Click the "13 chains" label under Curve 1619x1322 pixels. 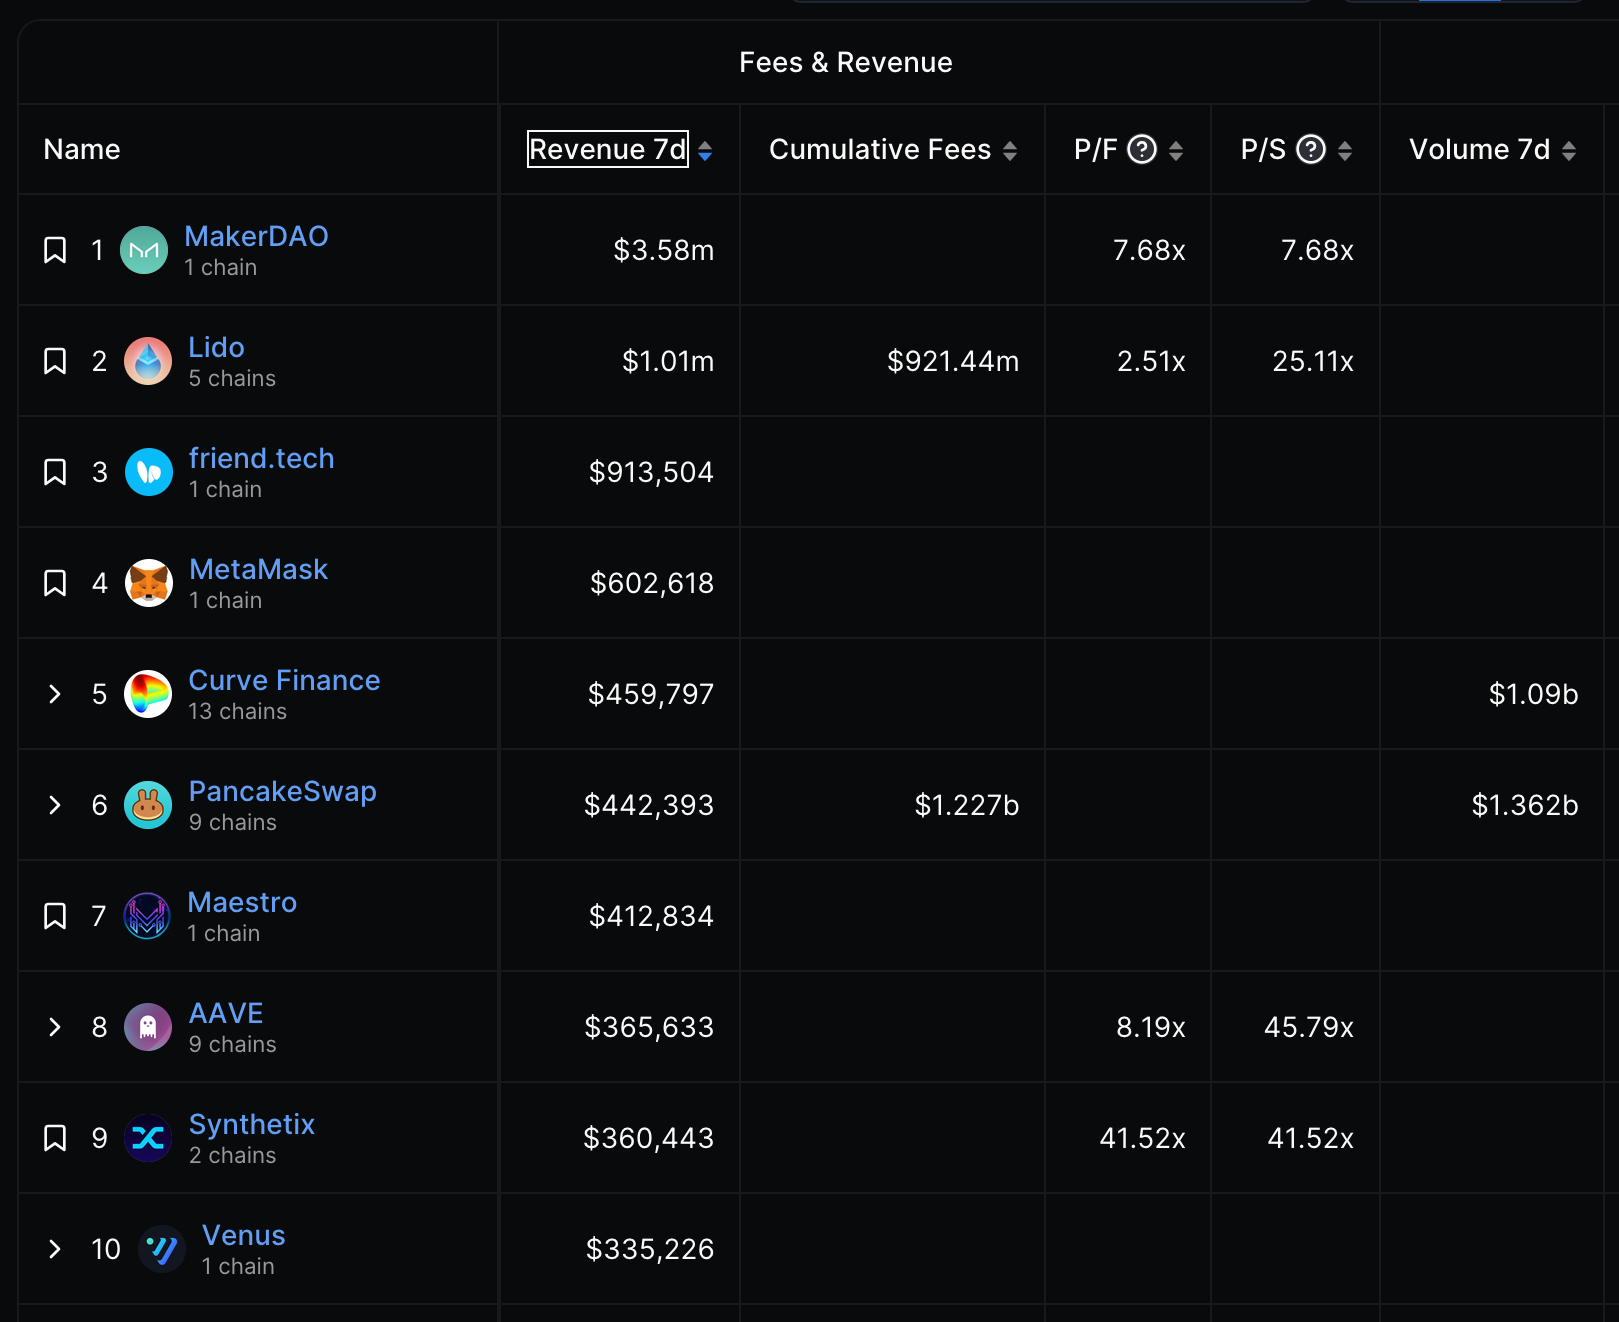click(x=238, y=711)
